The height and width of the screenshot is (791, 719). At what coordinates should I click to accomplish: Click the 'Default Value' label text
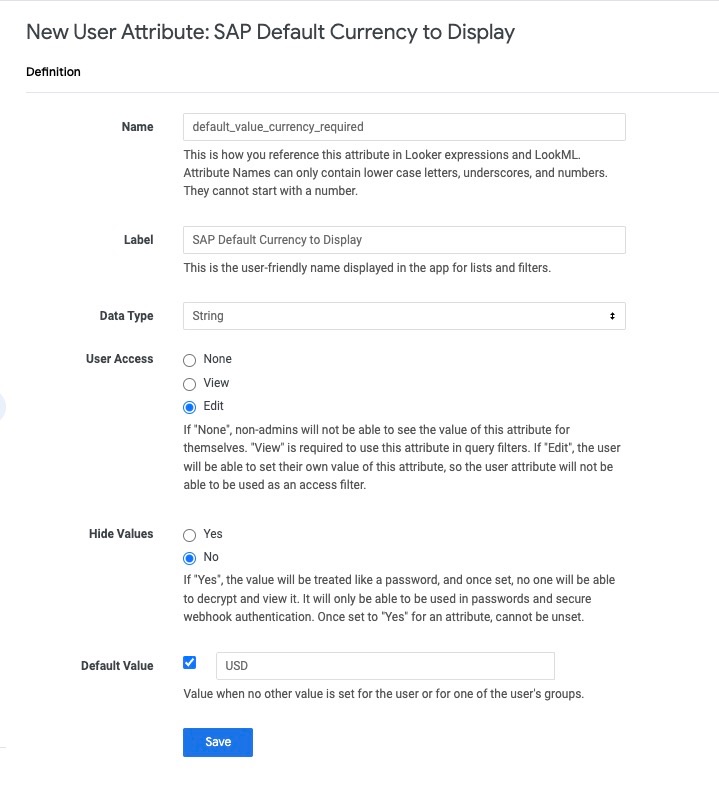coord(117,666)
